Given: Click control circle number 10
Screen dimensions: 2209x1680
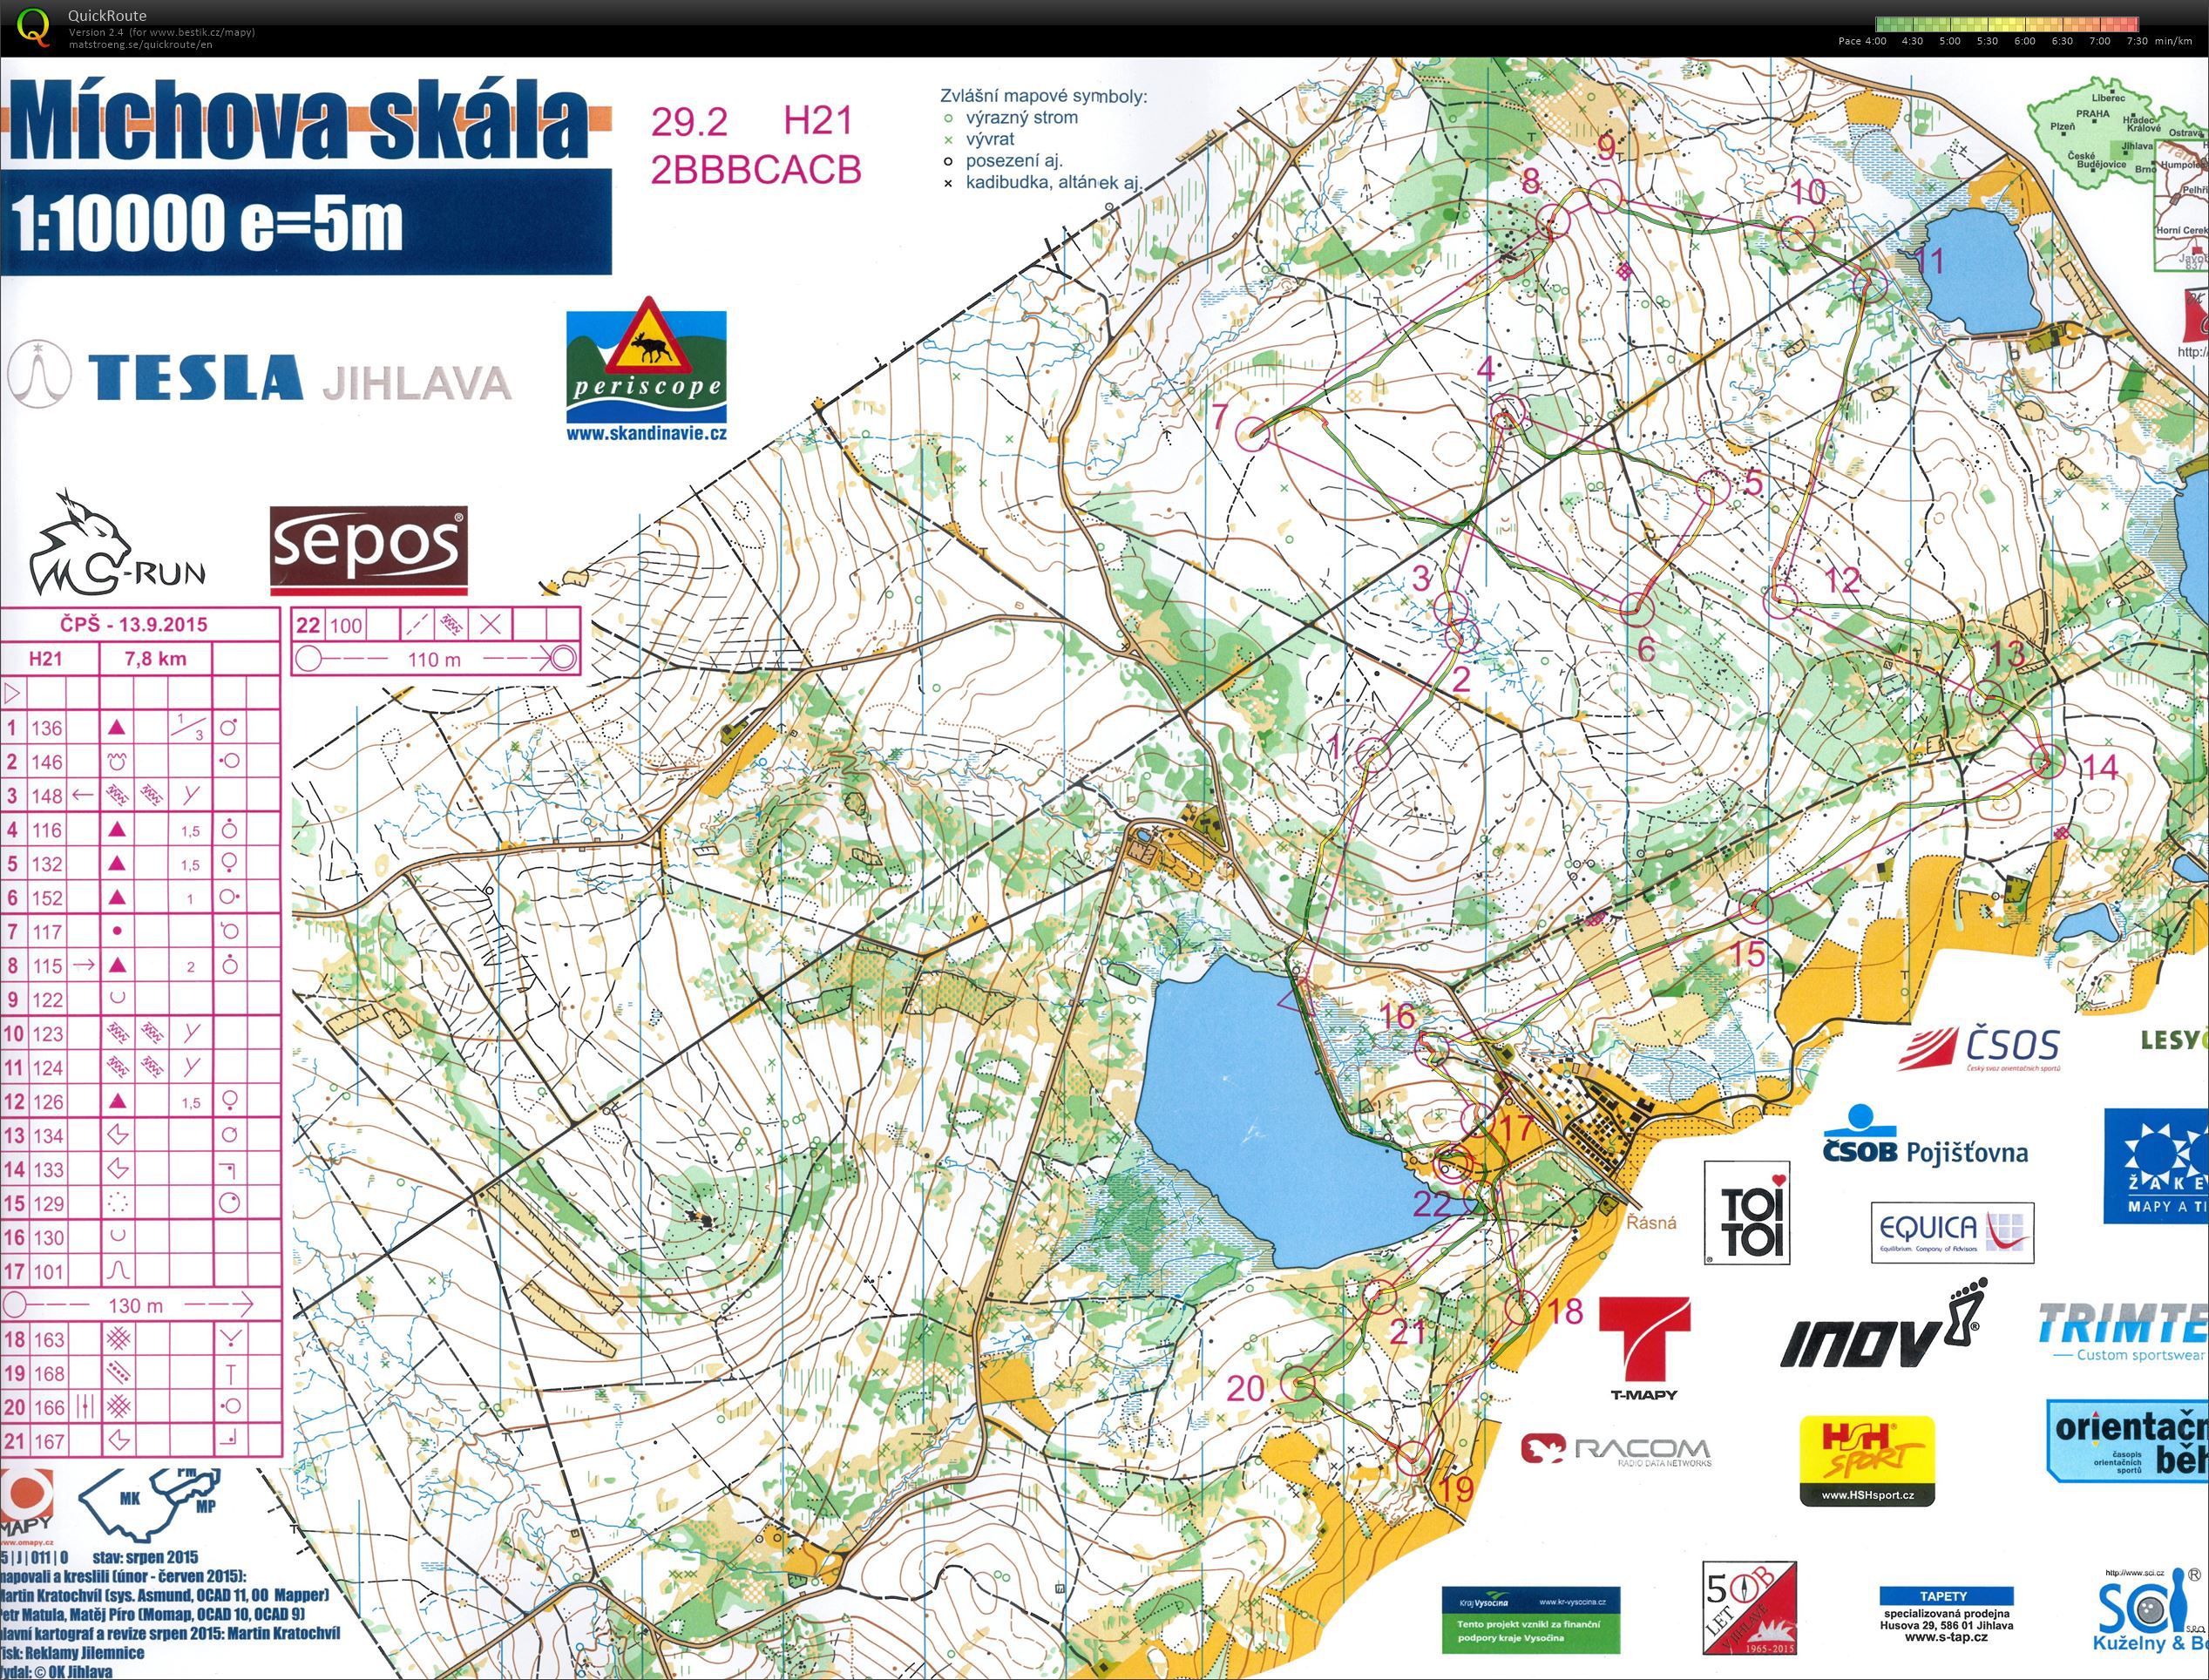Looking at the screenshot, I should [1798, 234].
